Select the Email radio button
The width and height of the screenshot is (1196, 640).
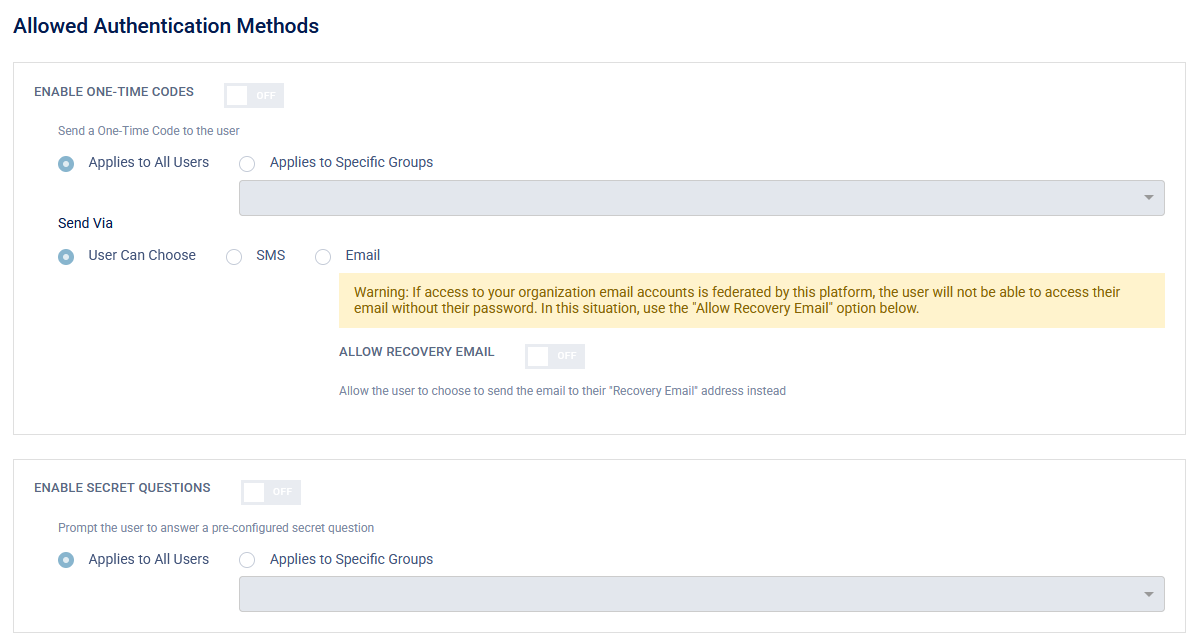(x=323, y=256)
